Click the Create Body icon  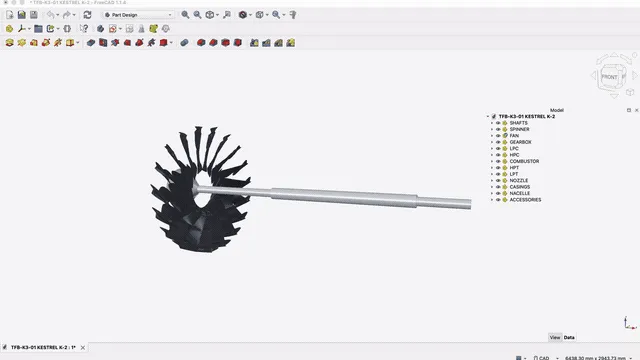100,29
